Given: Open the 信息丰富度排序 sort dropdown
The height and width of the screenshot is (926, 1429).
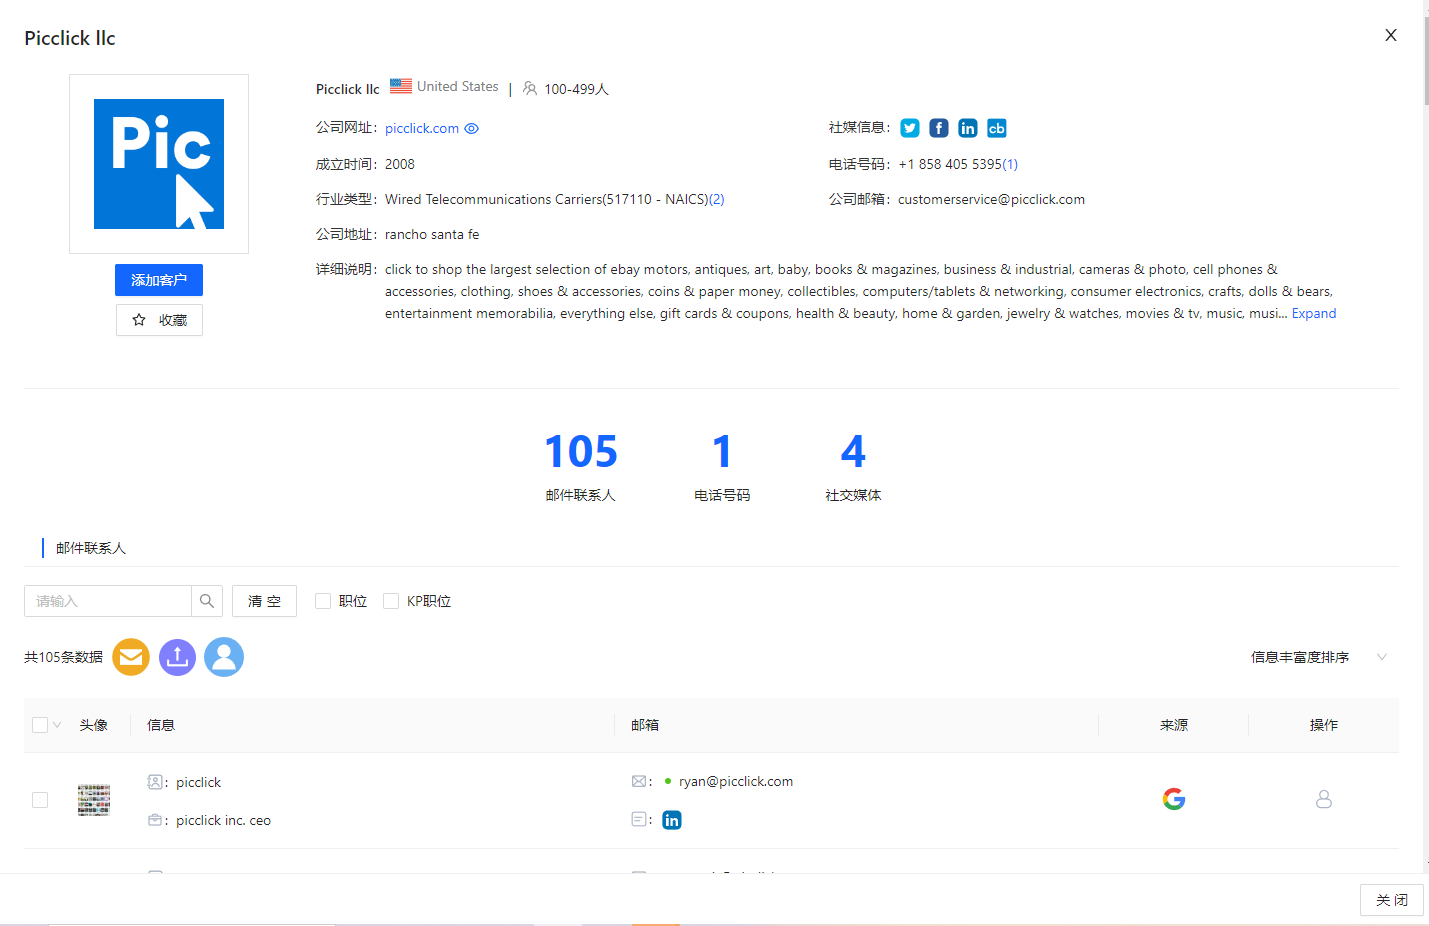Looking at the screenshot, I should 1317,657.
